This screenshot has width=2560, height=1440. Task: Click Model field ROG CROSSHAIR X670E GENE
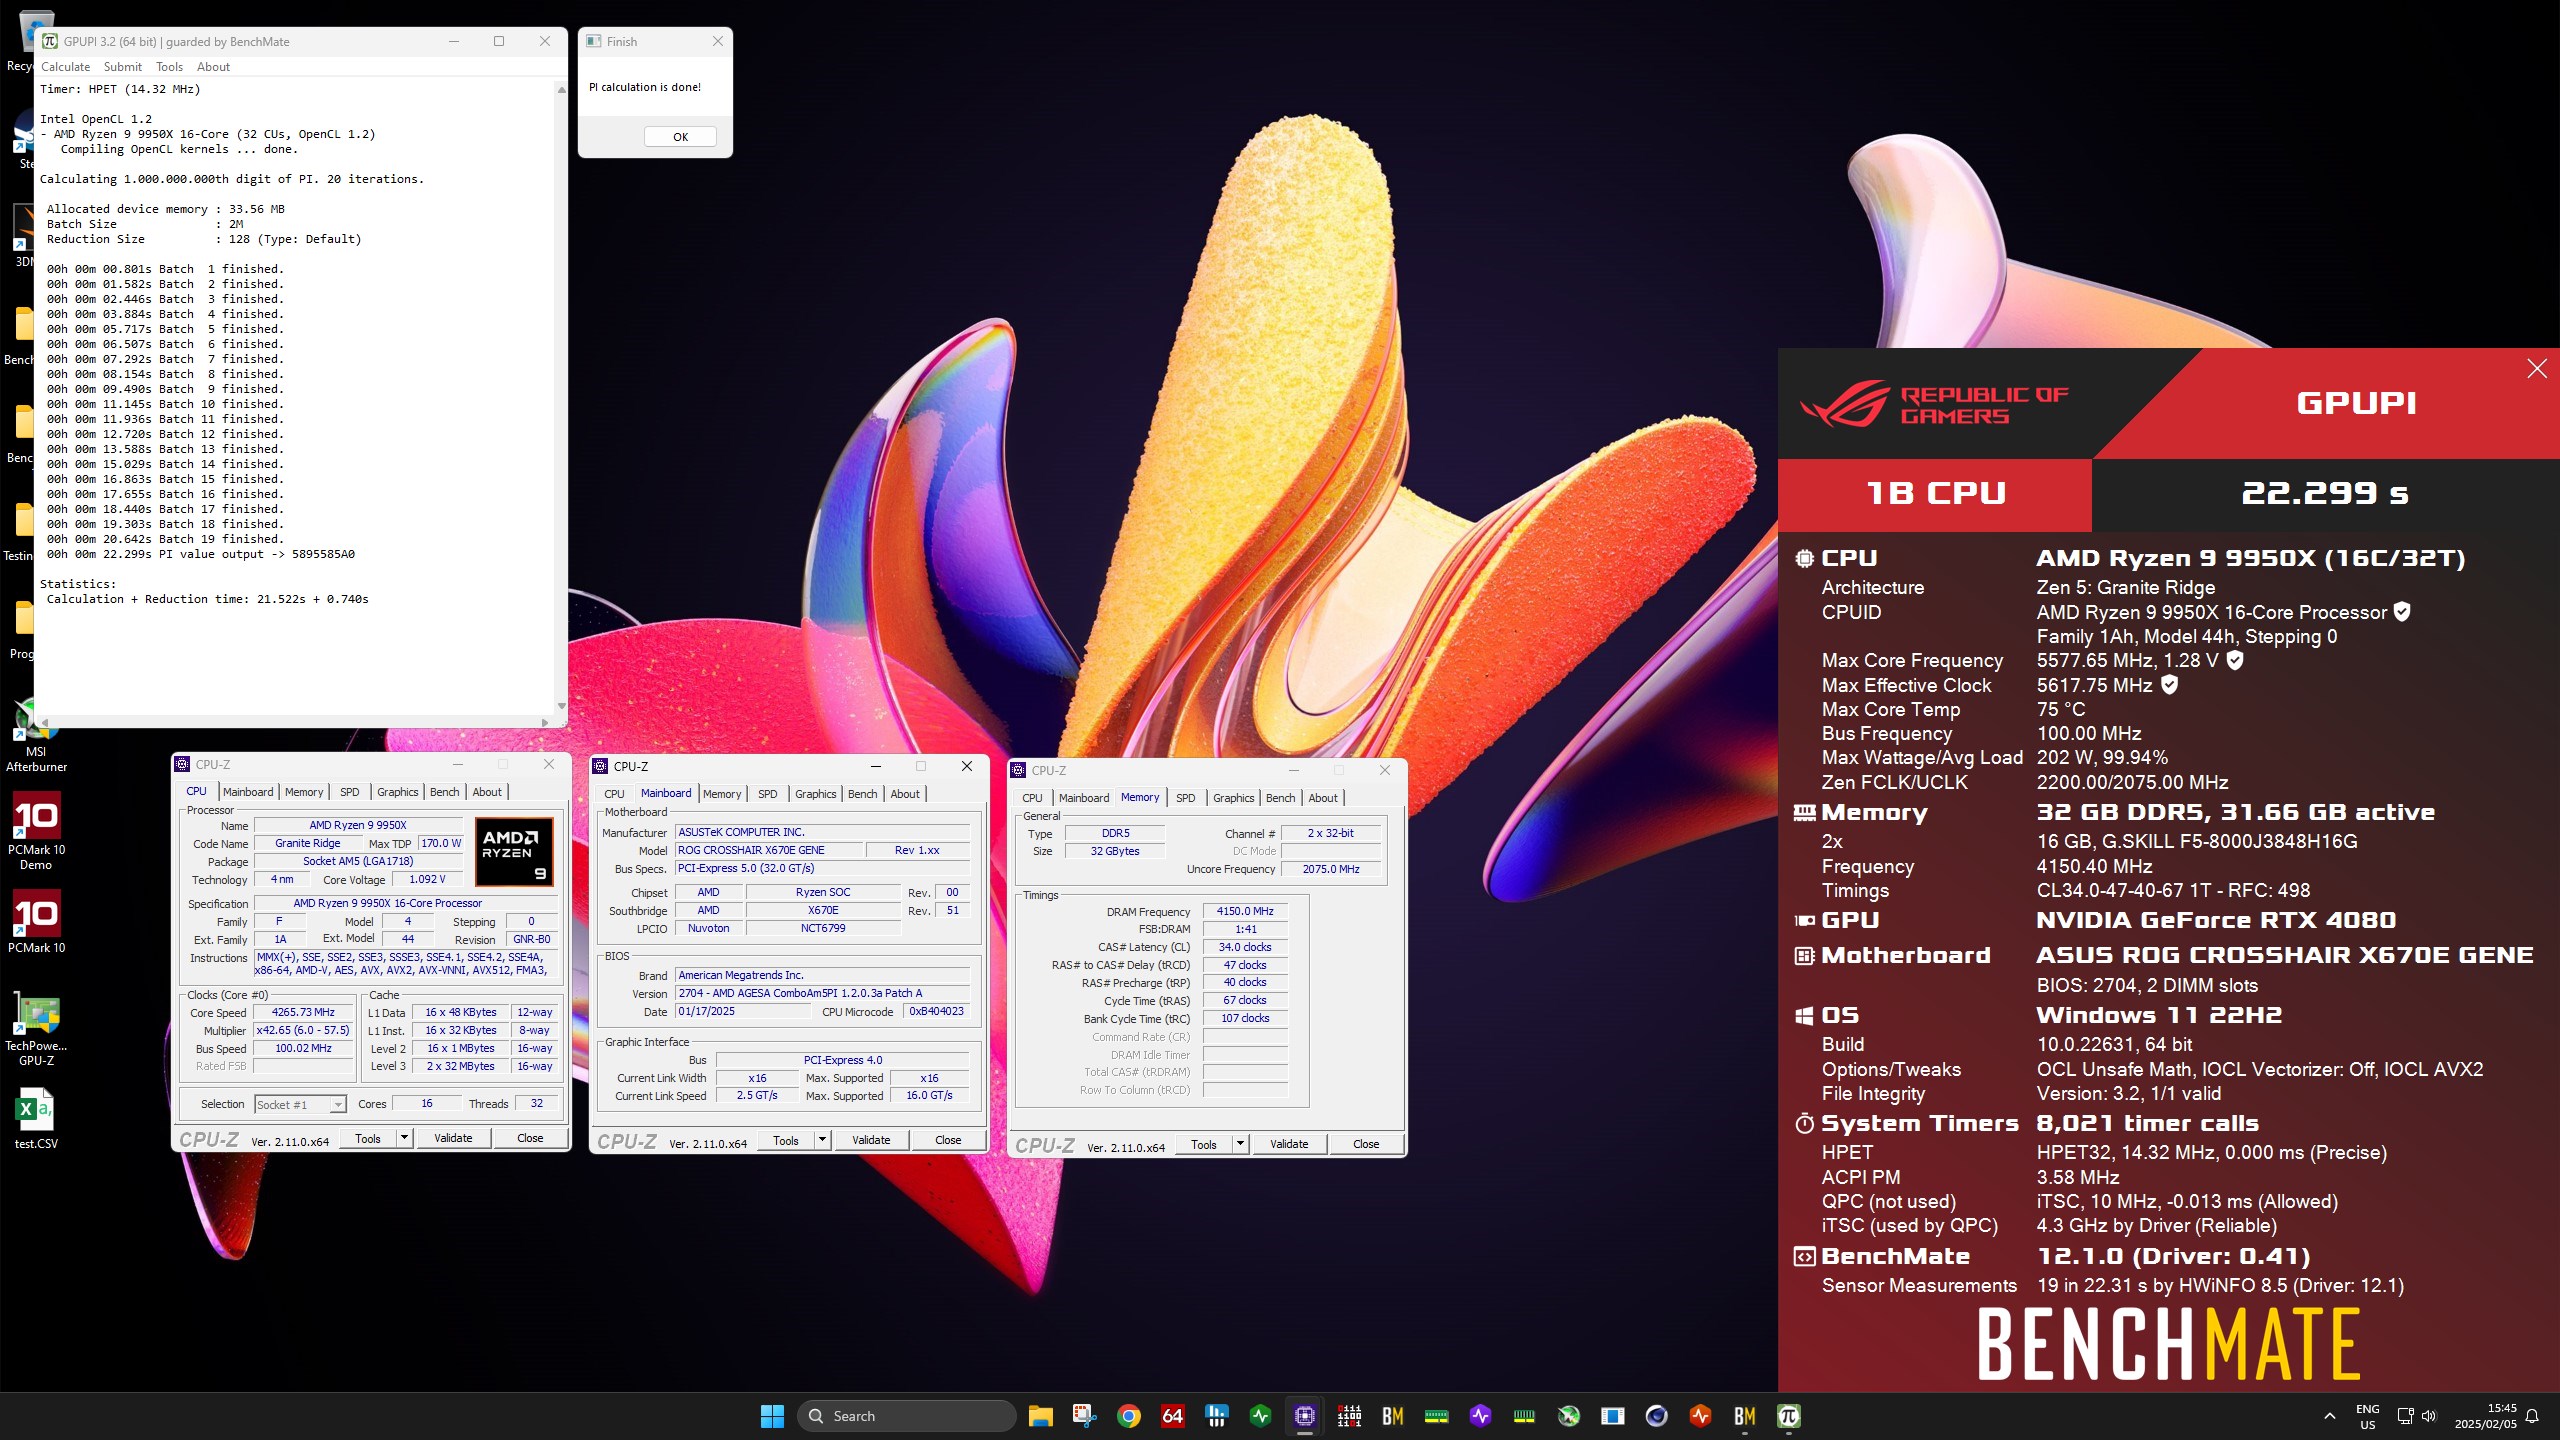pos(769,850)
